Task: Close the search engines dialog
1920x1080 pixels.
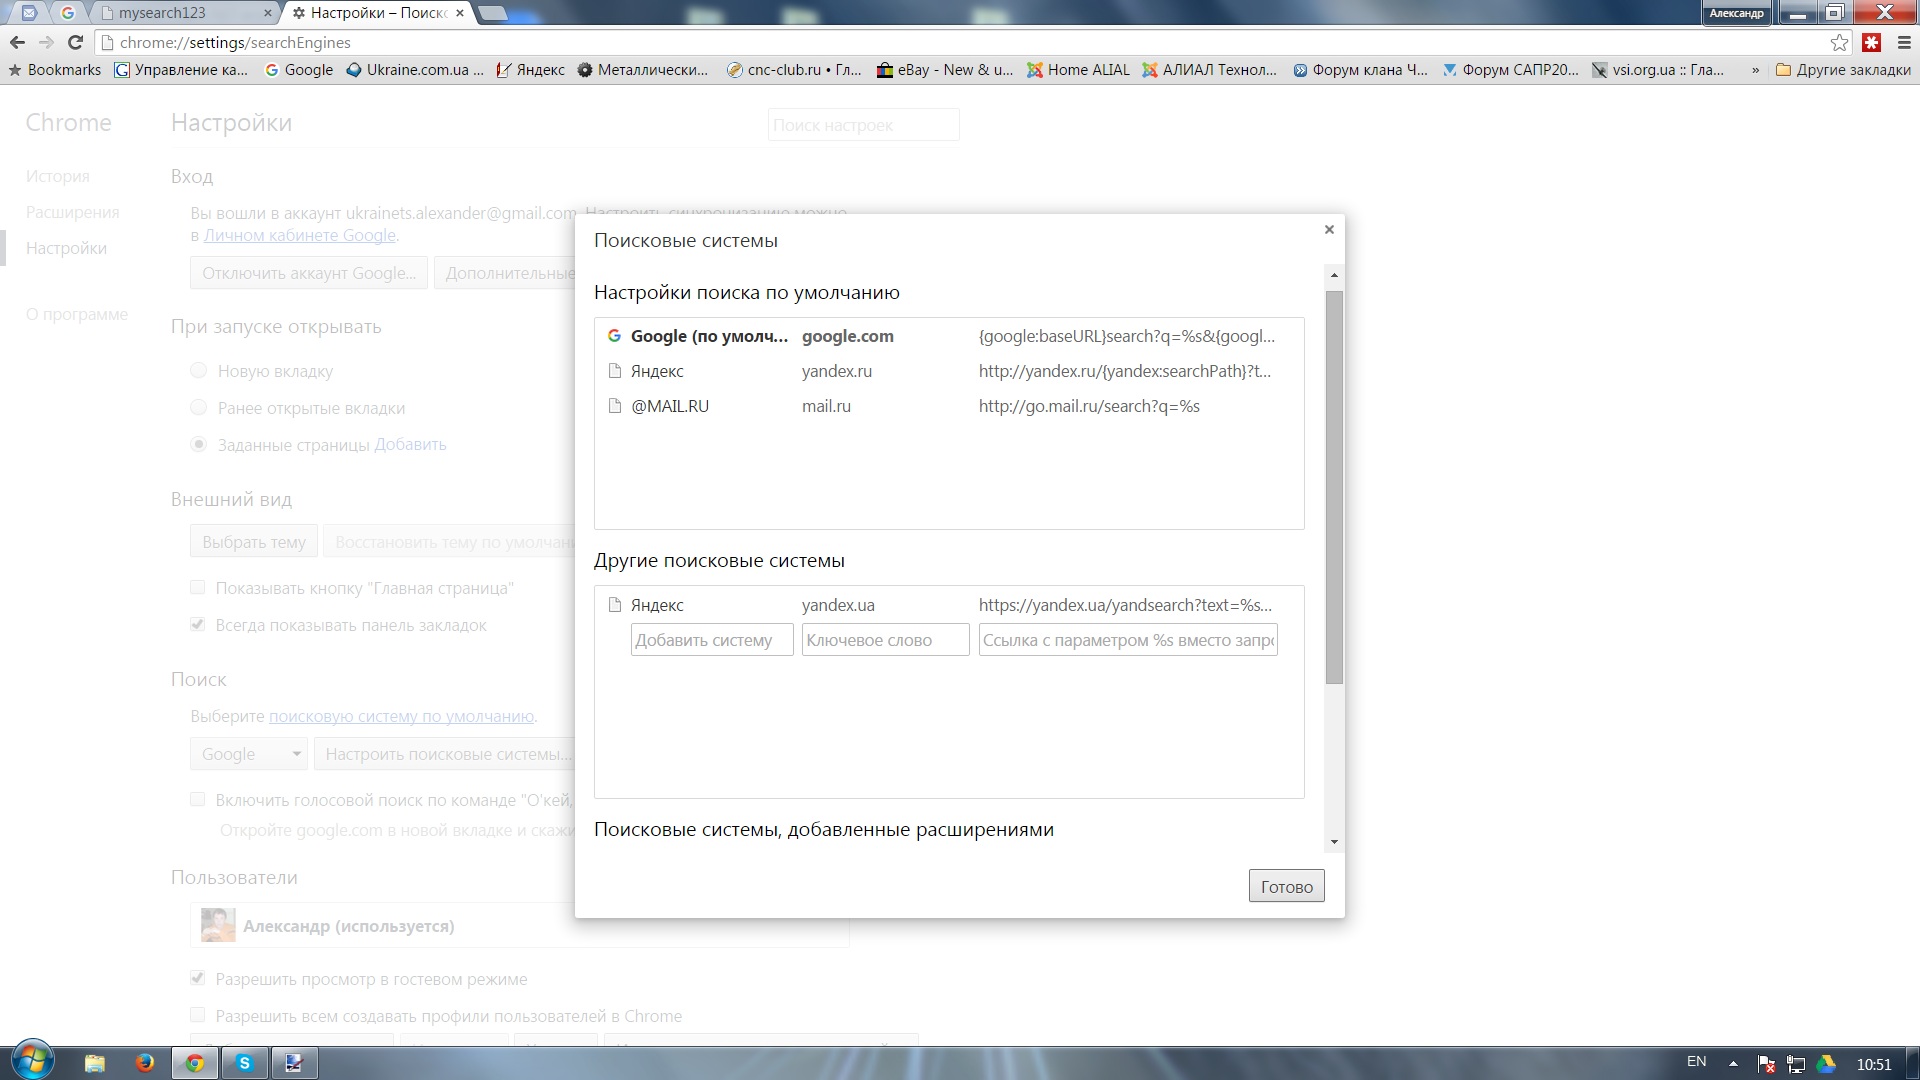Action: tap(1329, 230)
